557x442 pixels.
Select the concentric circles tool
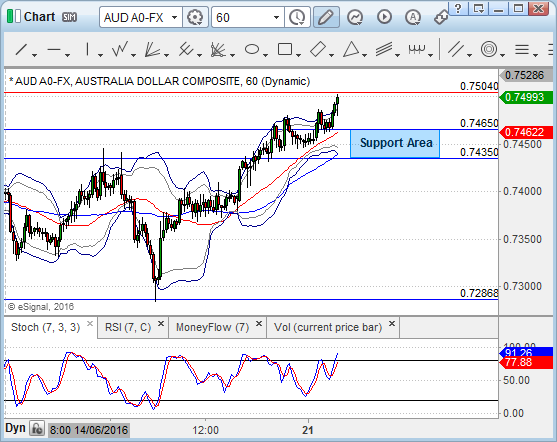point(489,49)
